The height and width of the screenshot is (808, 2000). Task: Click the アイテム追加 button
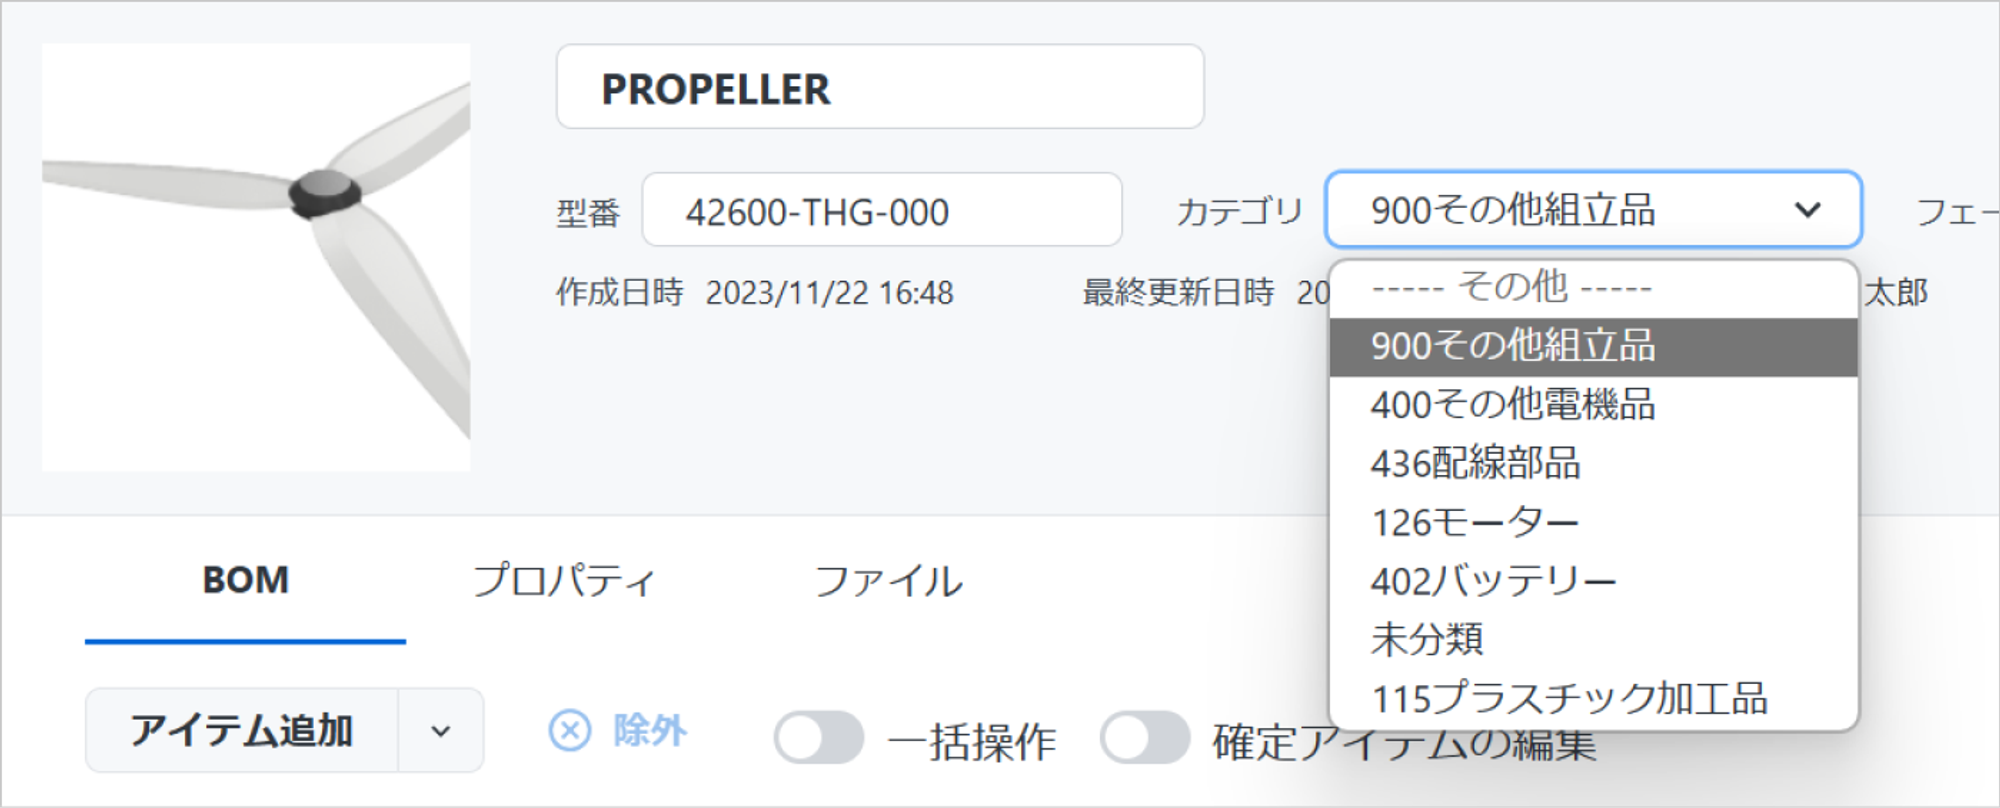pyautogui.click(x=242, y=731)
